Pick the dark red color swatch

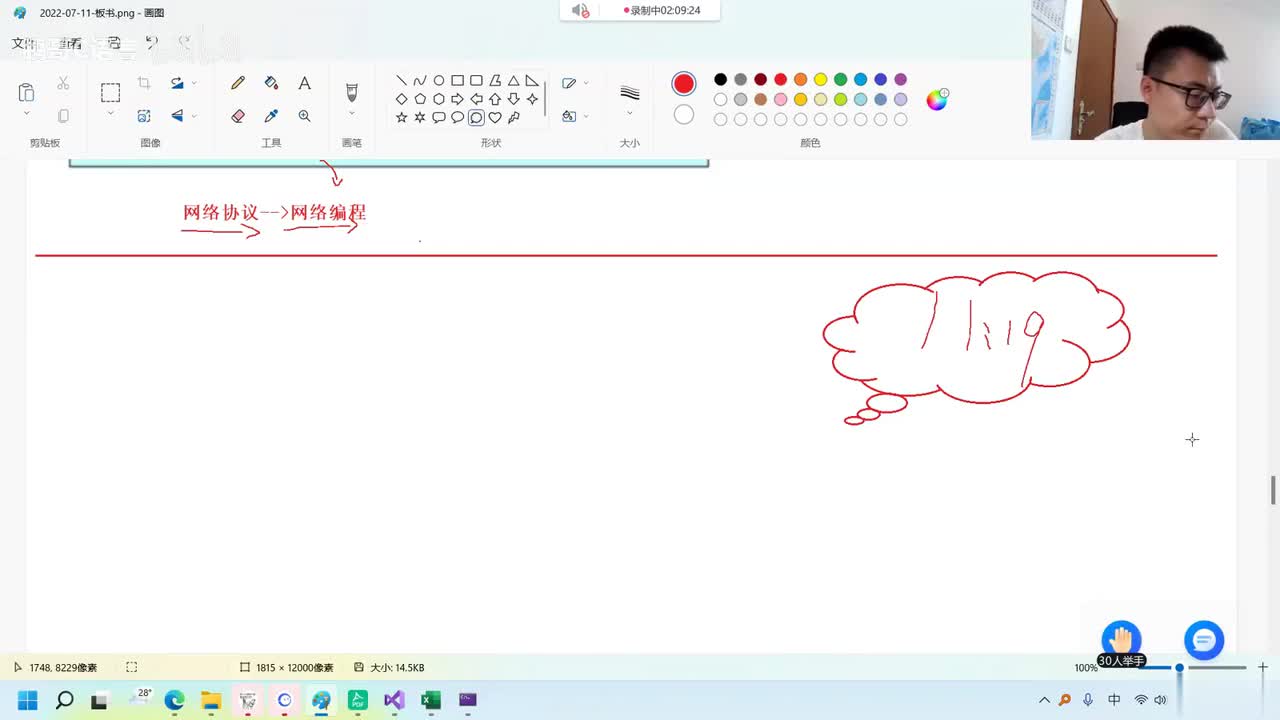click(x=760, y=79)
